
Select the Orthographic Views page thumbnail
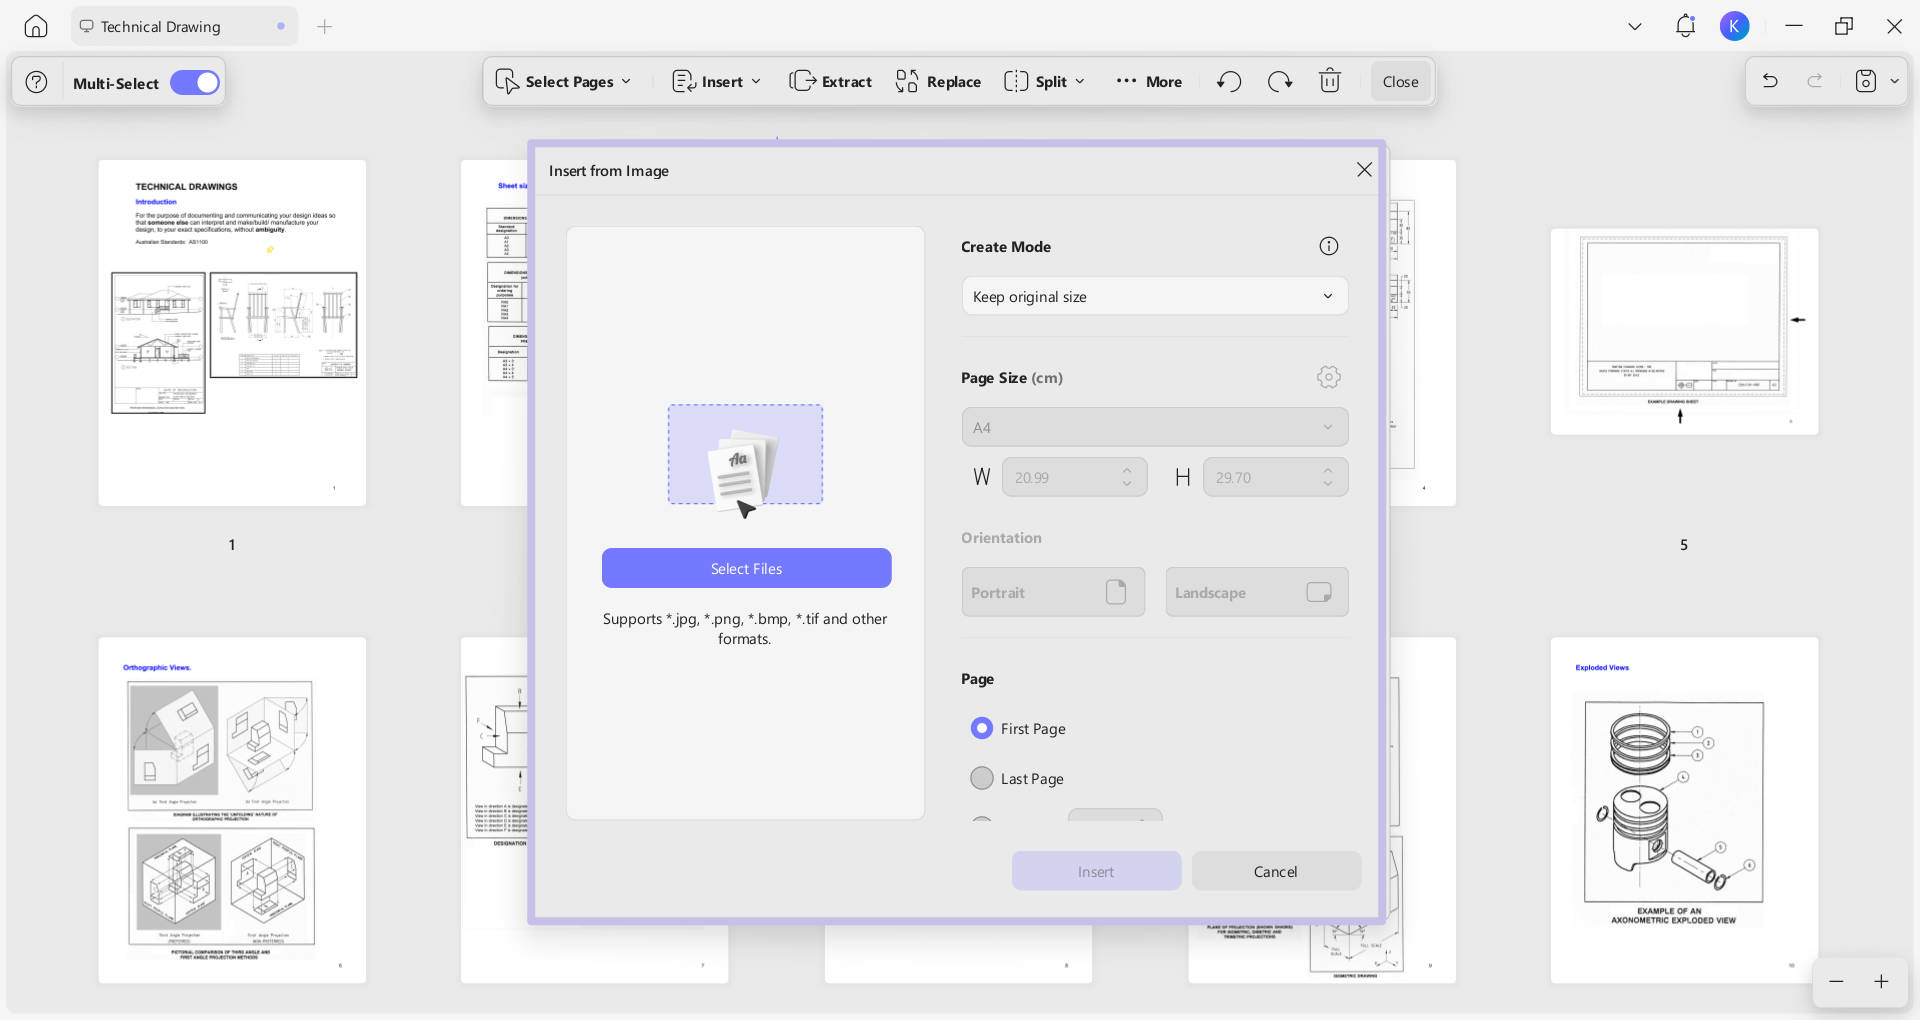click(x=232, y=810)
